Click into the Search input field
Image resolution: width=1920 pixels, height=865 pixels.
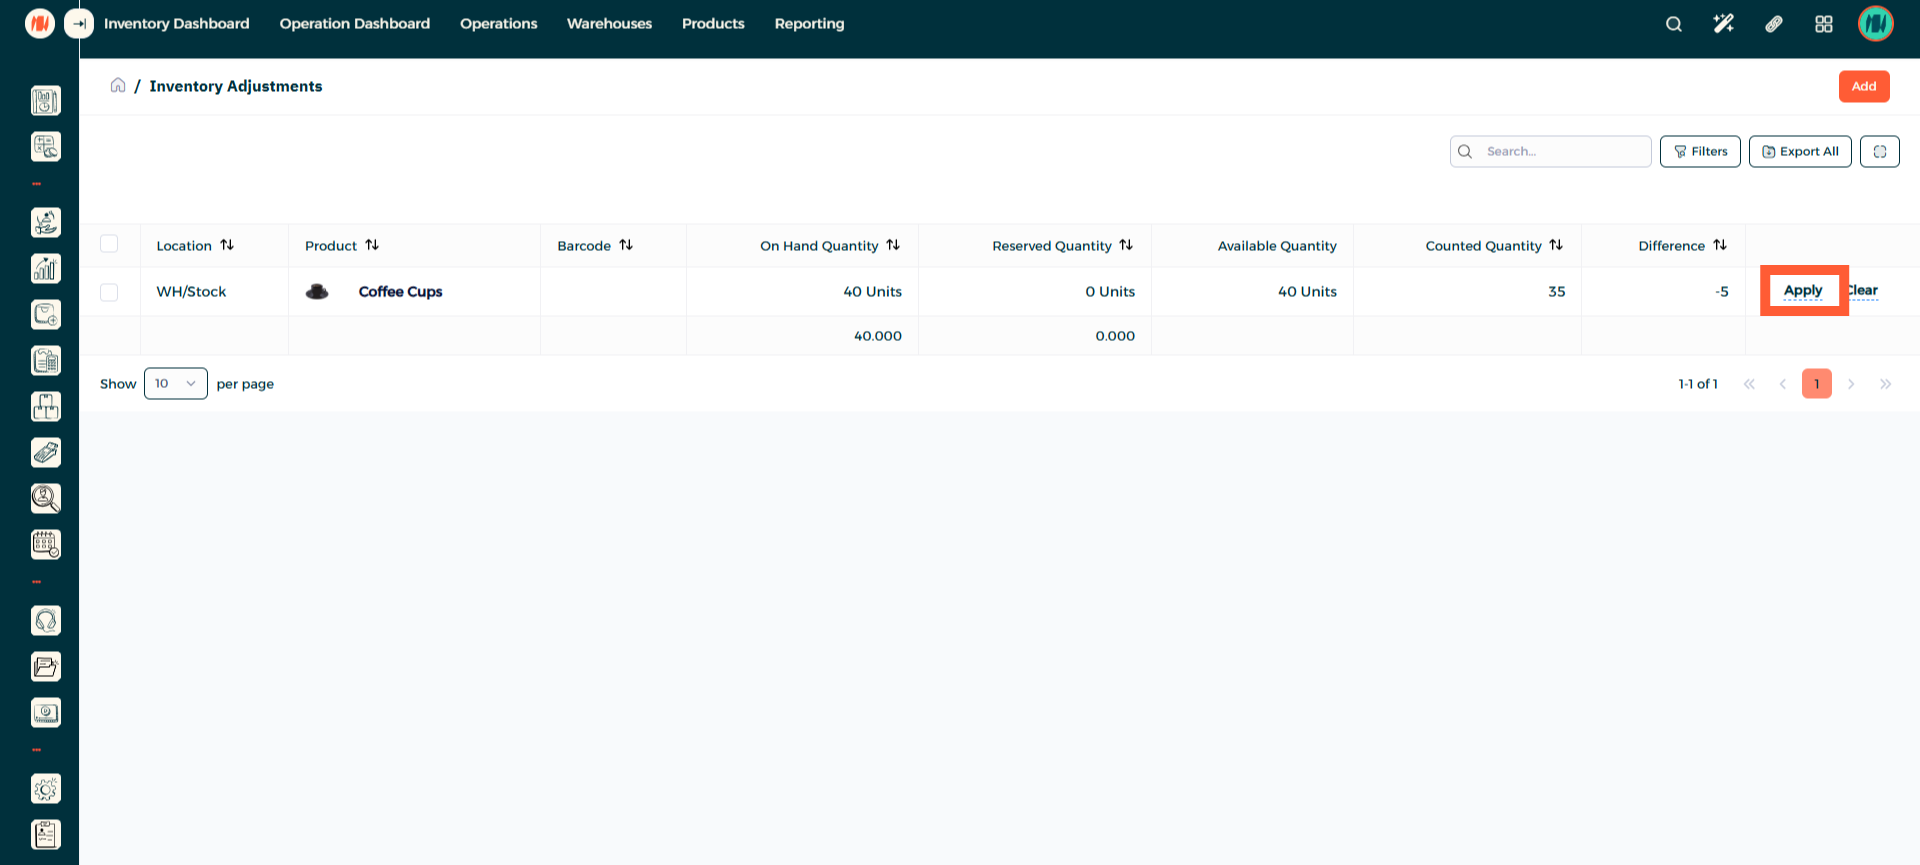[1560, 152]
